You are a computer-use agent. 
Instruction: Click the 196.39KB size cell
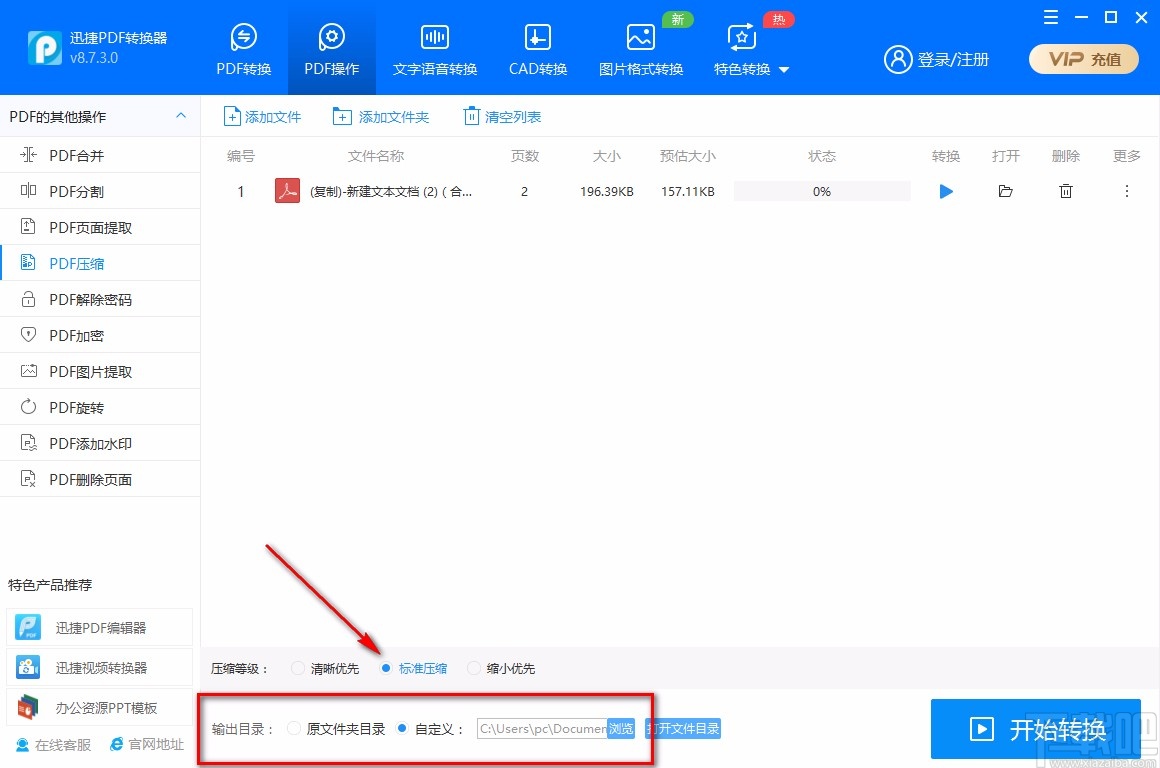607,192
